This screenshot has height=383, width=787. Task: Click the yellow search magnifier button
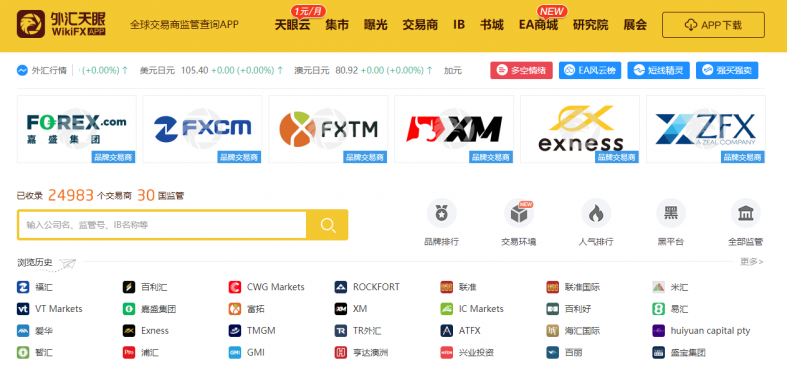pyautogui.click(x=328, y=225)
